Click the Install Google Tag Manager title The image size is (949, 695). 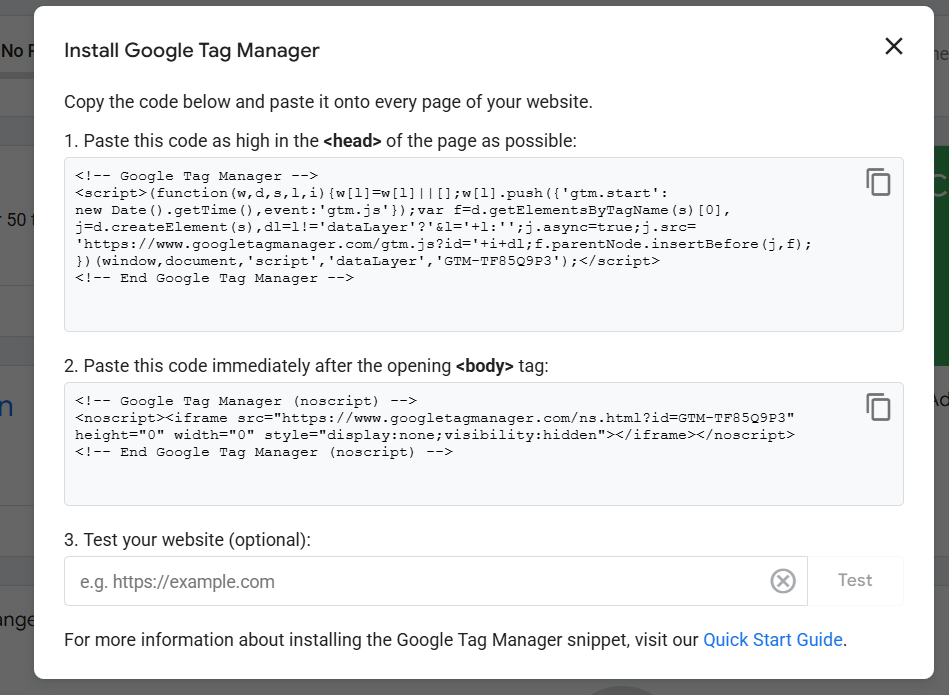tap(192, 50)
